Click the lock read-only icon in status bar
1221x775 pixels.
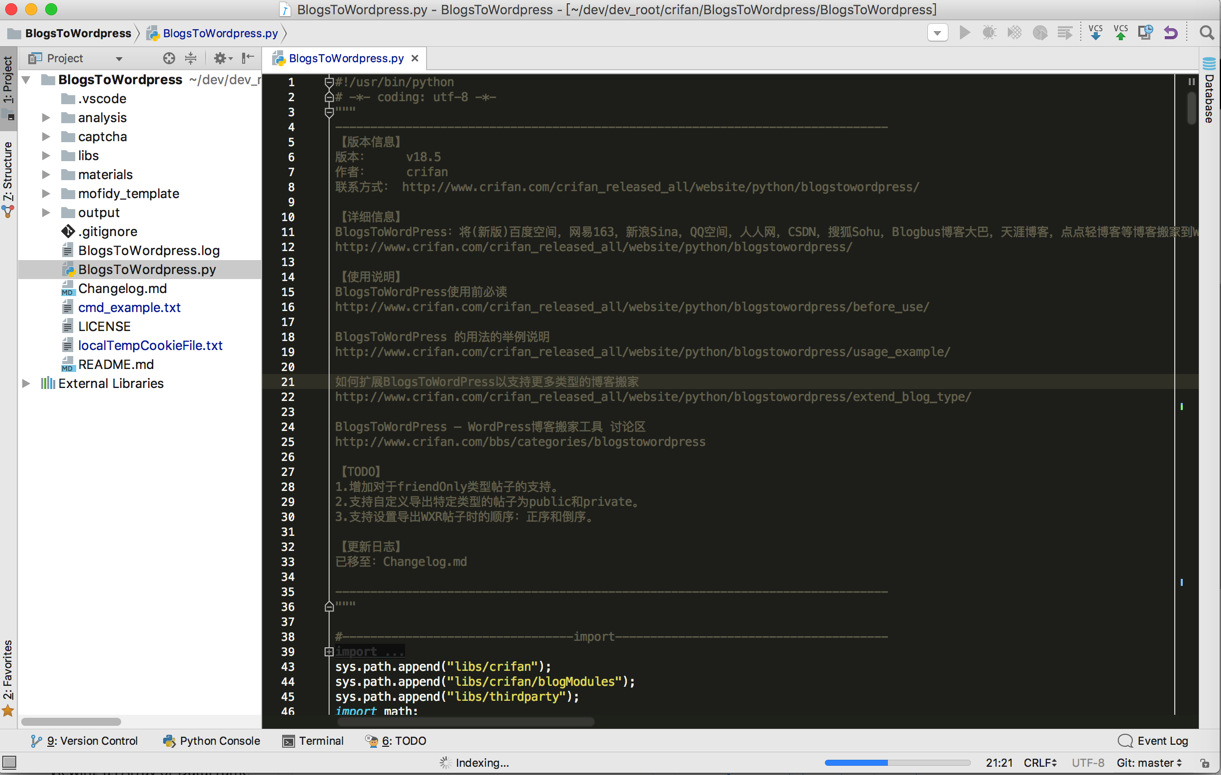tap(1205, 763)
